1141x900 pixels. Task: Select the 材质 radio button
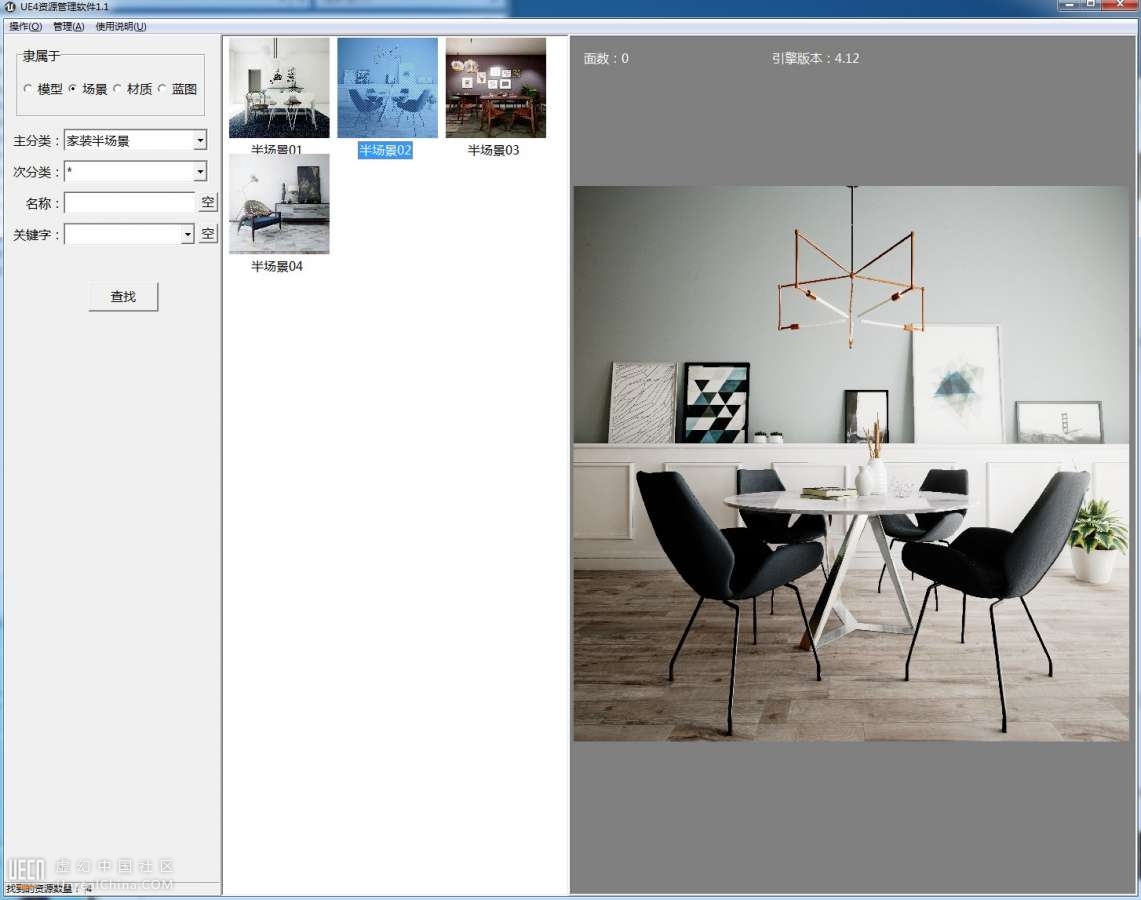pos(118,89)
